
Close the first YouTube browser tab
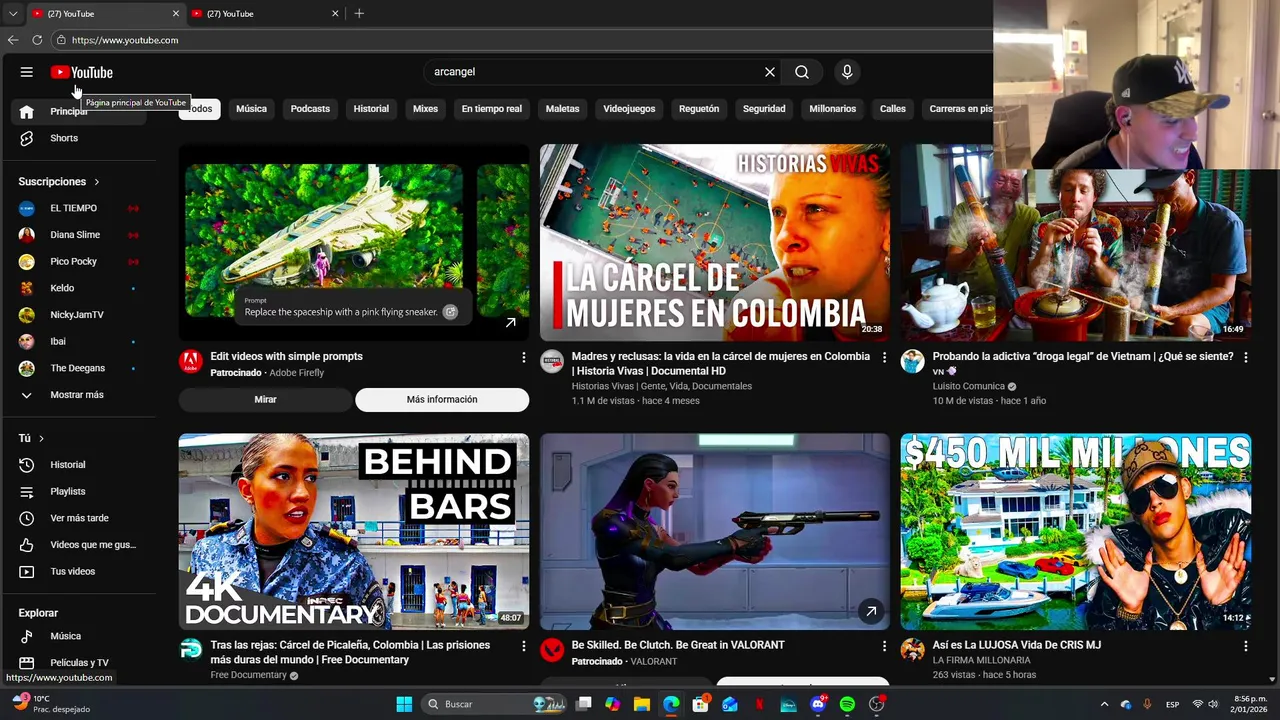point(176,13)
